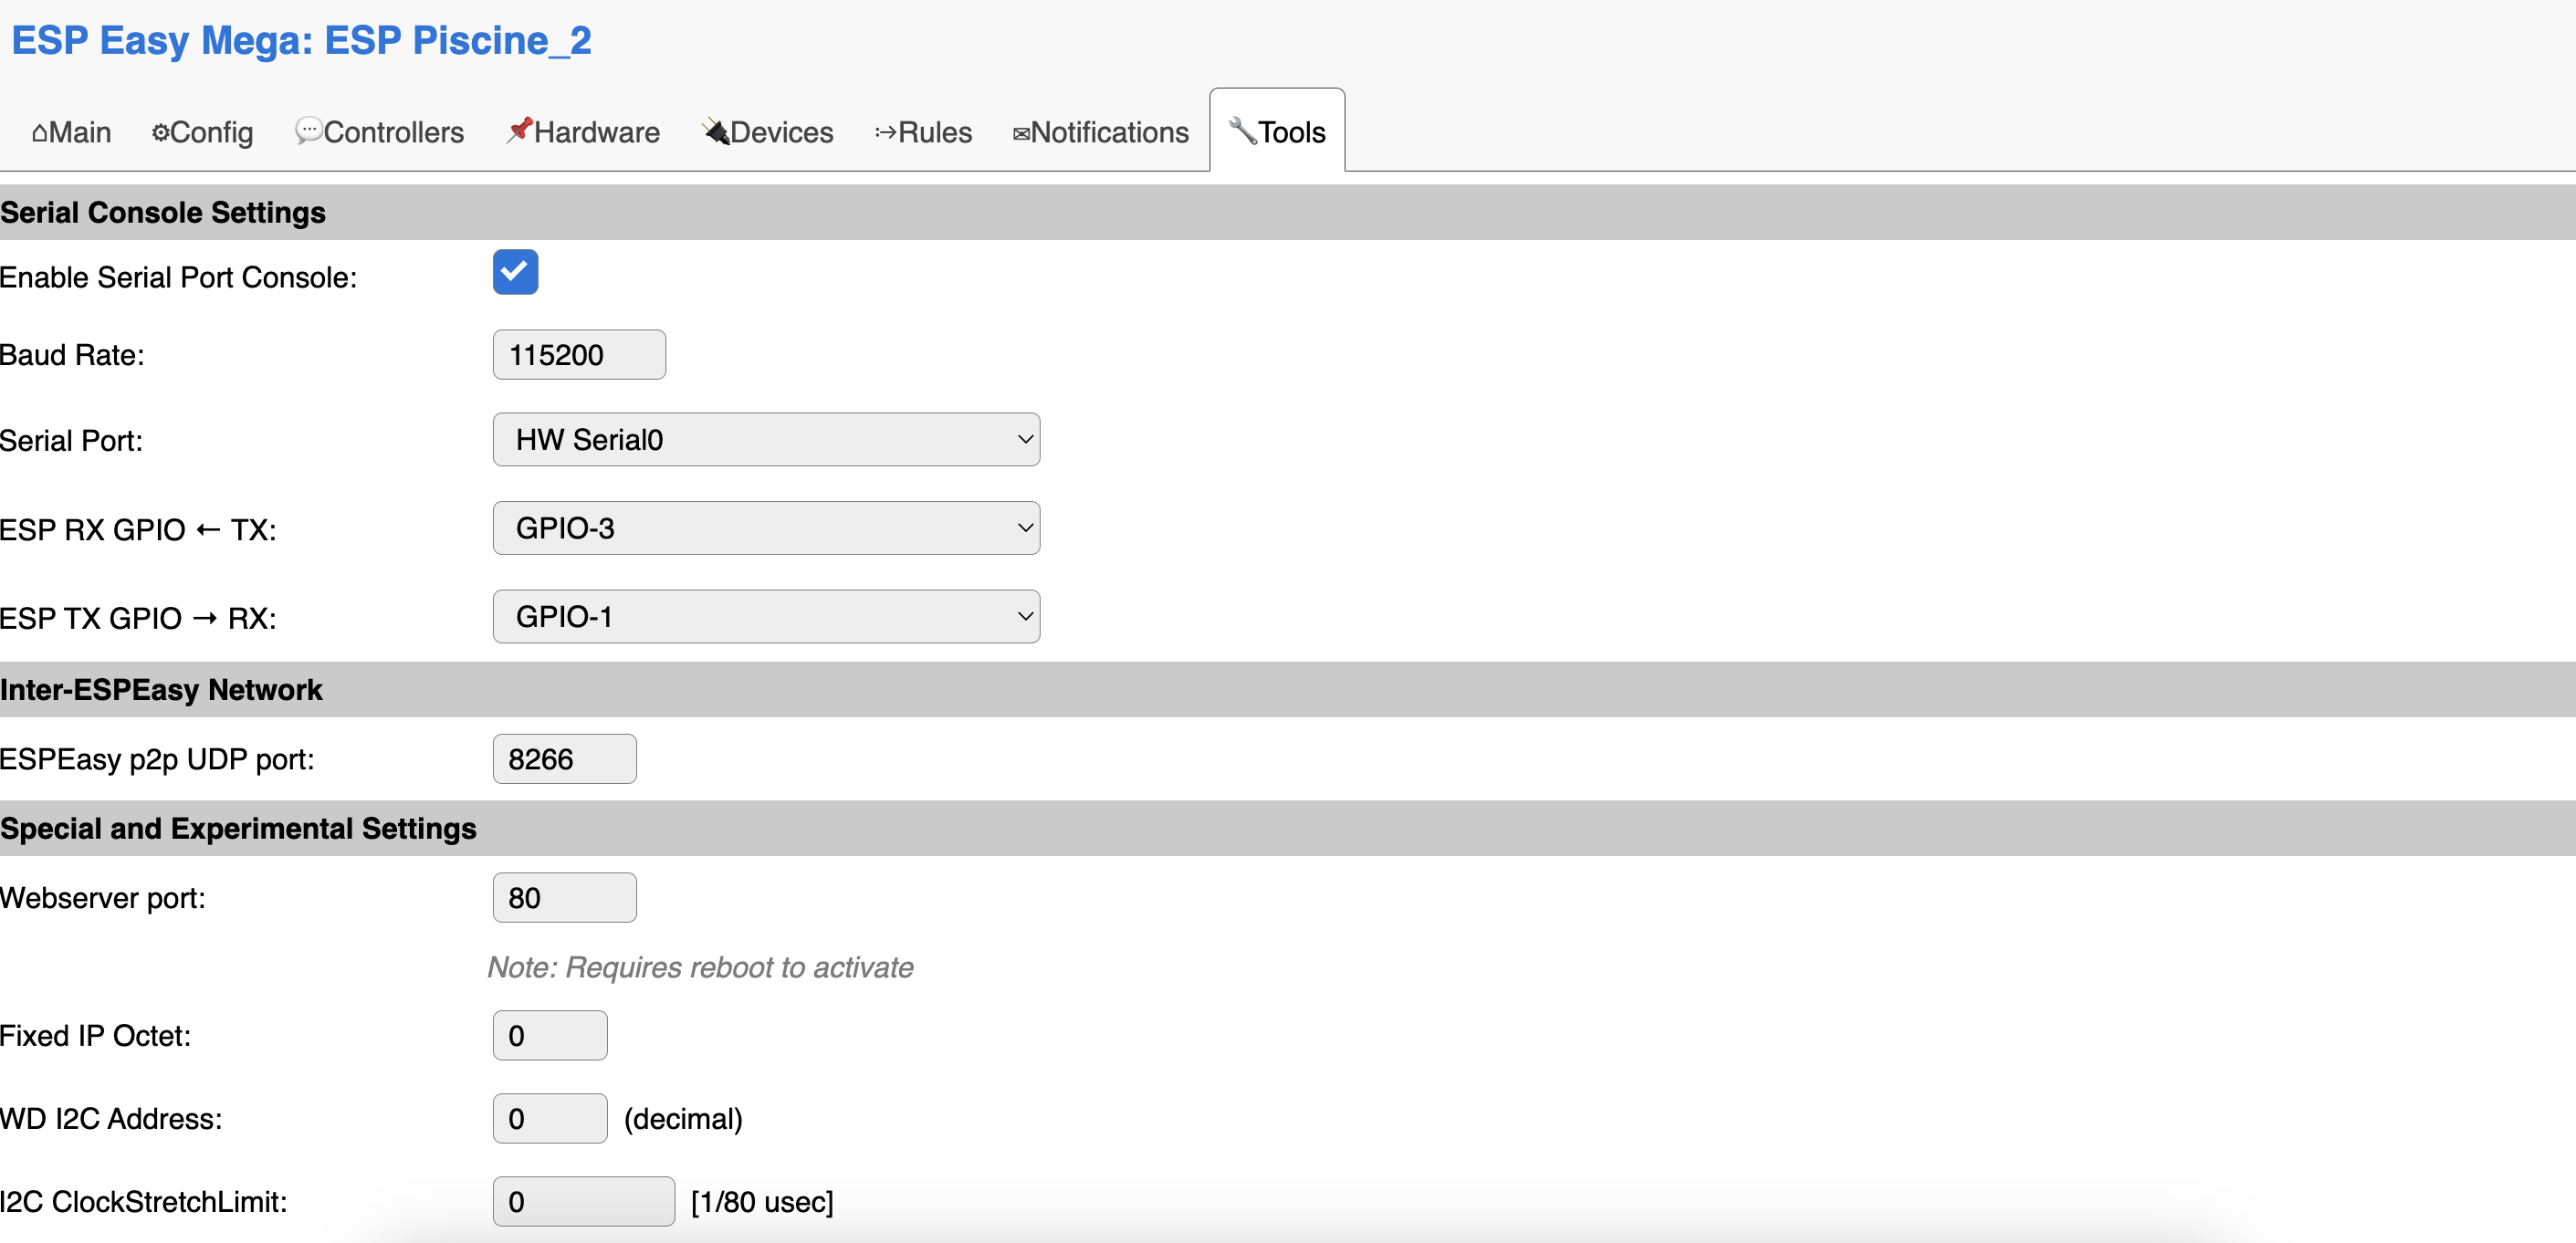Click the Fixed IP Octet field
The image size is (2576, 1243).
[550, 1036]
